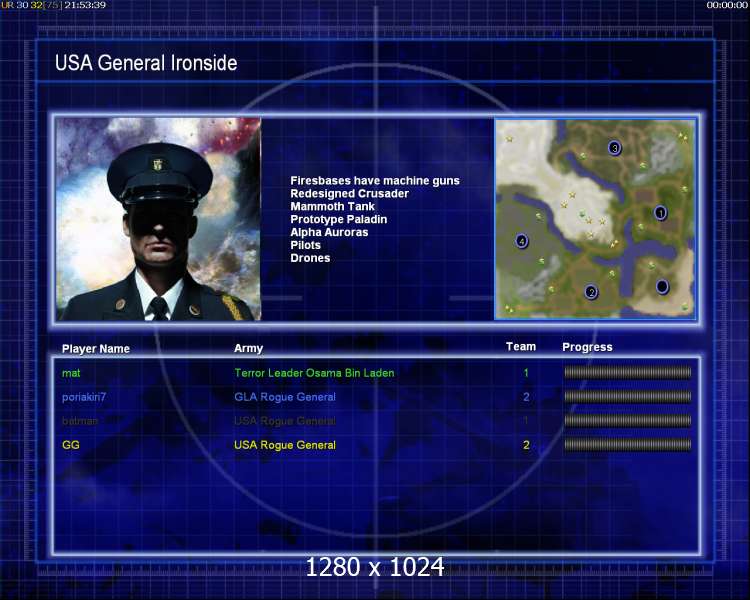Click mat's loading progress bar
750x600 pixels.
pyautogui.click(x=628, y=372)
